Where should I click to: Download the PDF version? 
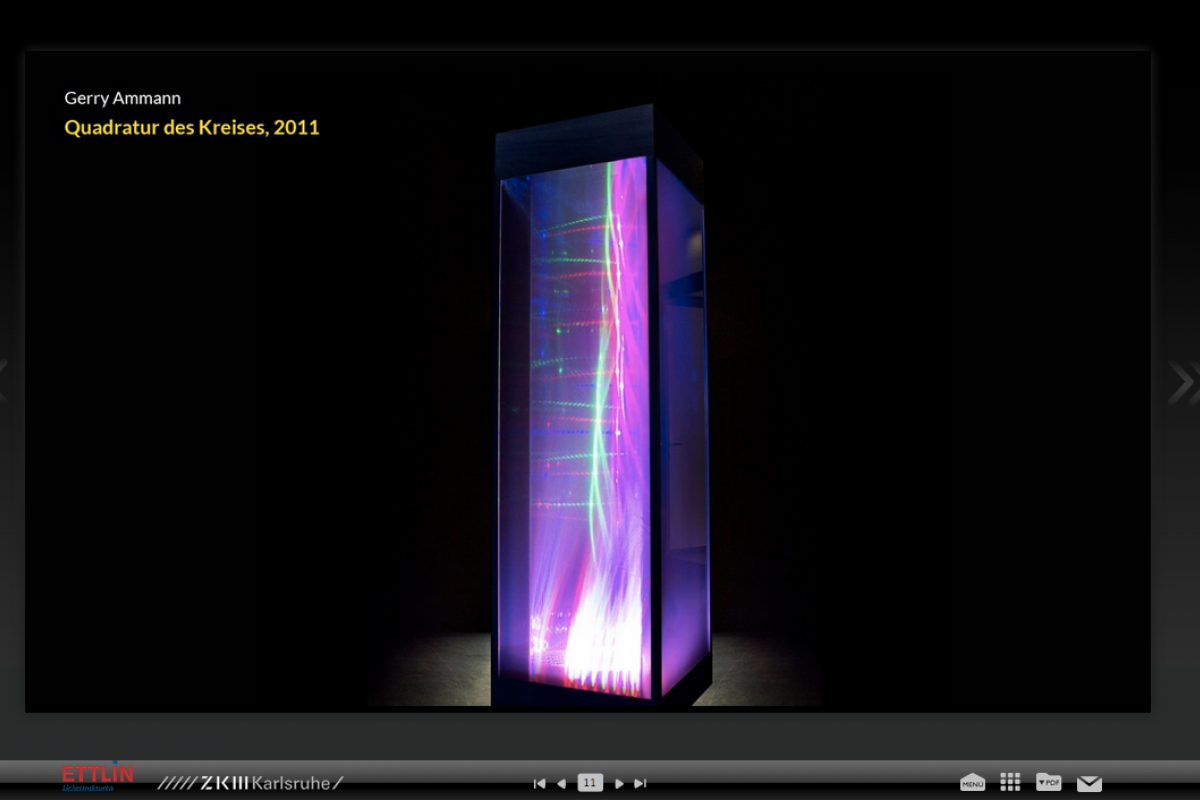(1049, 782)
